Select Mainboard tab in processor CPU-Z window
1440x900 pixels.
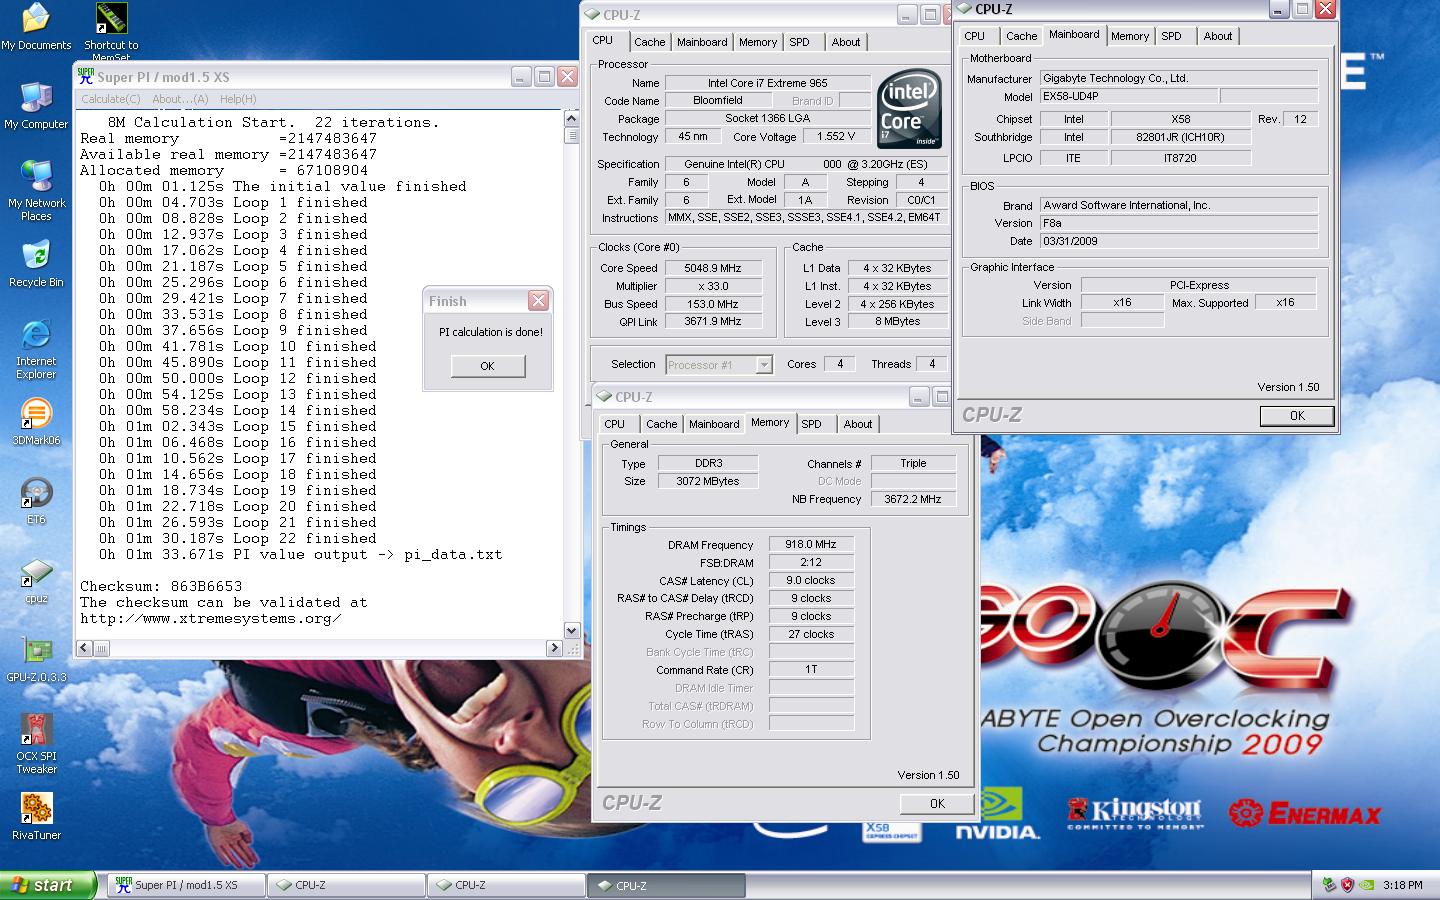click(x=702, y=42)
